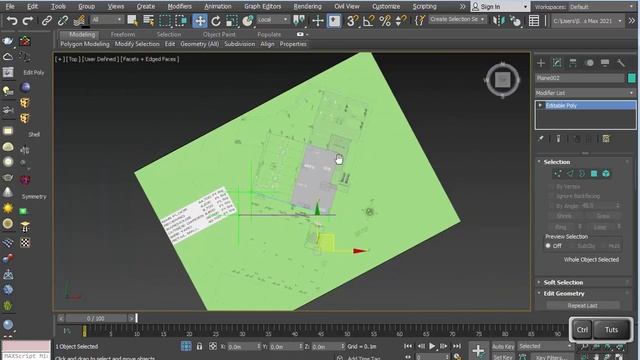Open the Create command panel tab

(x=541, y=63)
